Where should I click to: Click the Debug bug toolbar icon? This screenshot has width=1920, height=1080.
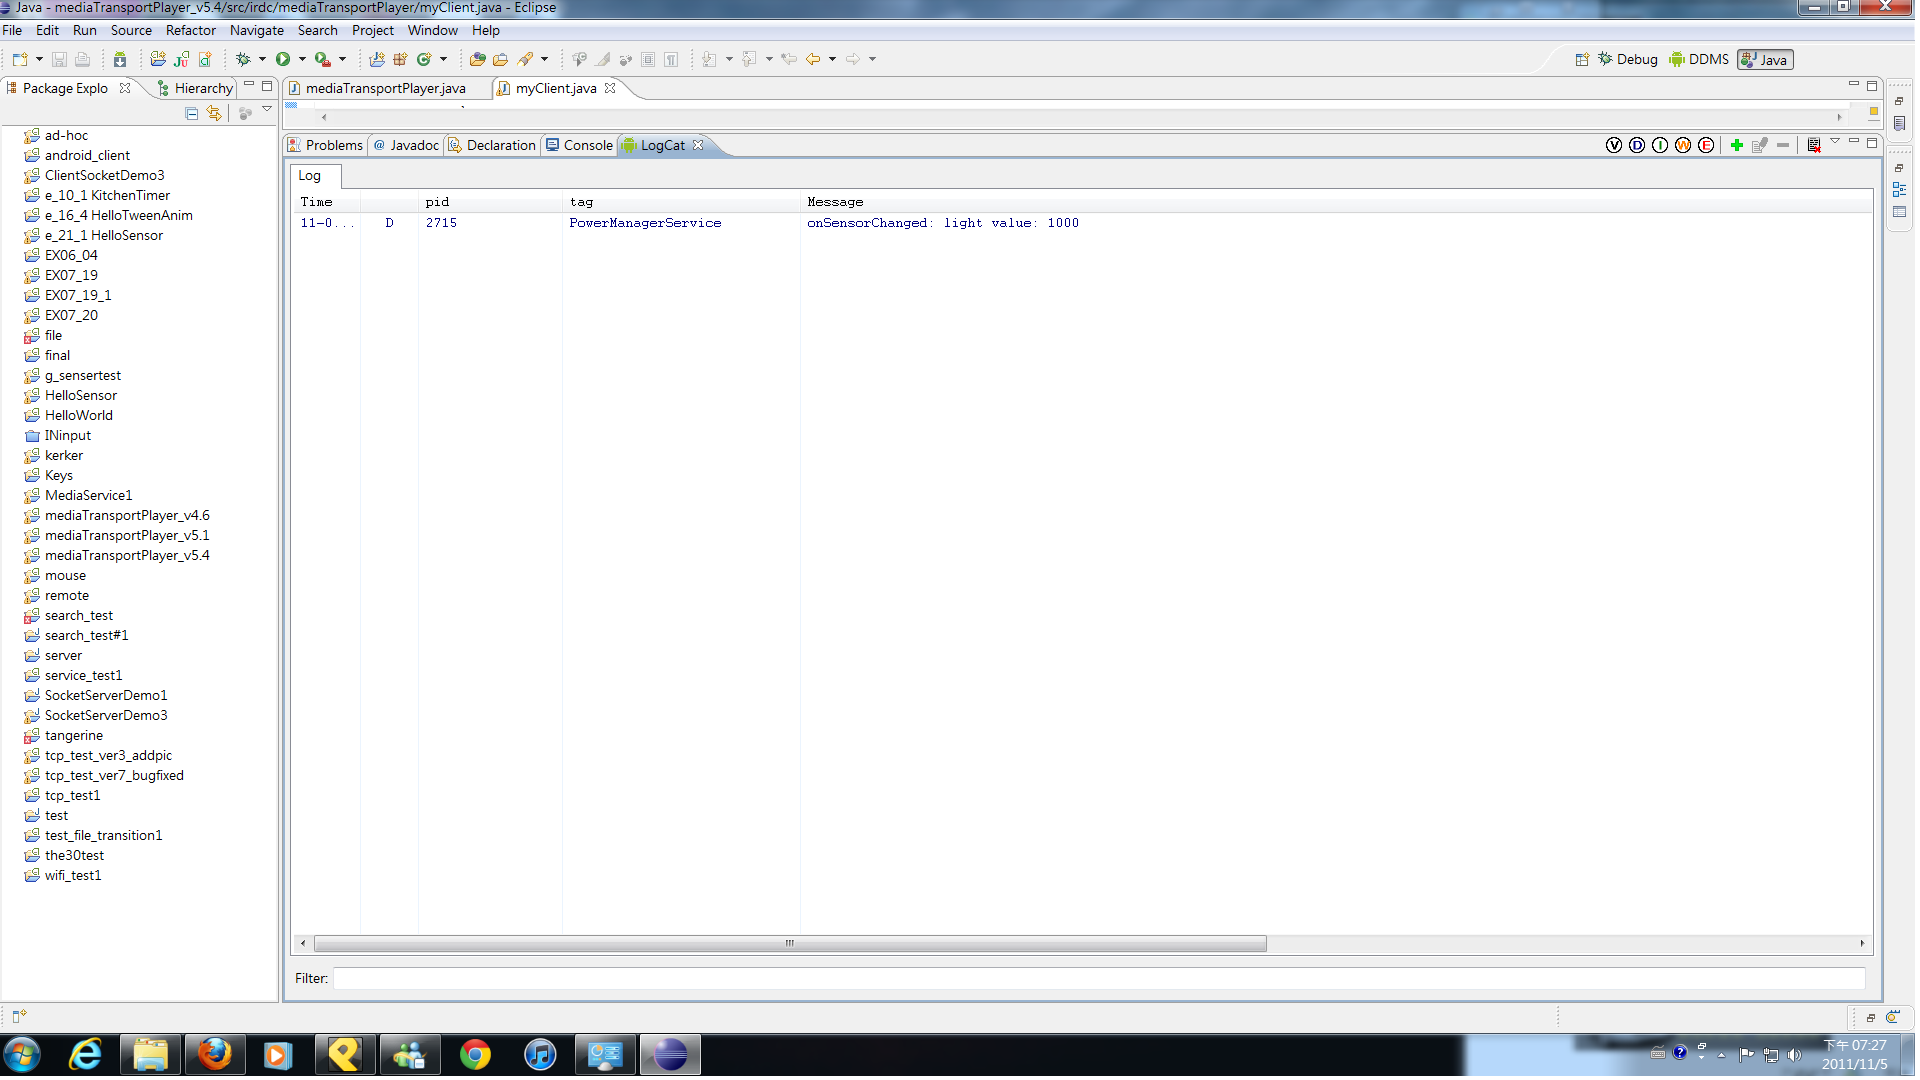click(x=243, y=60)
